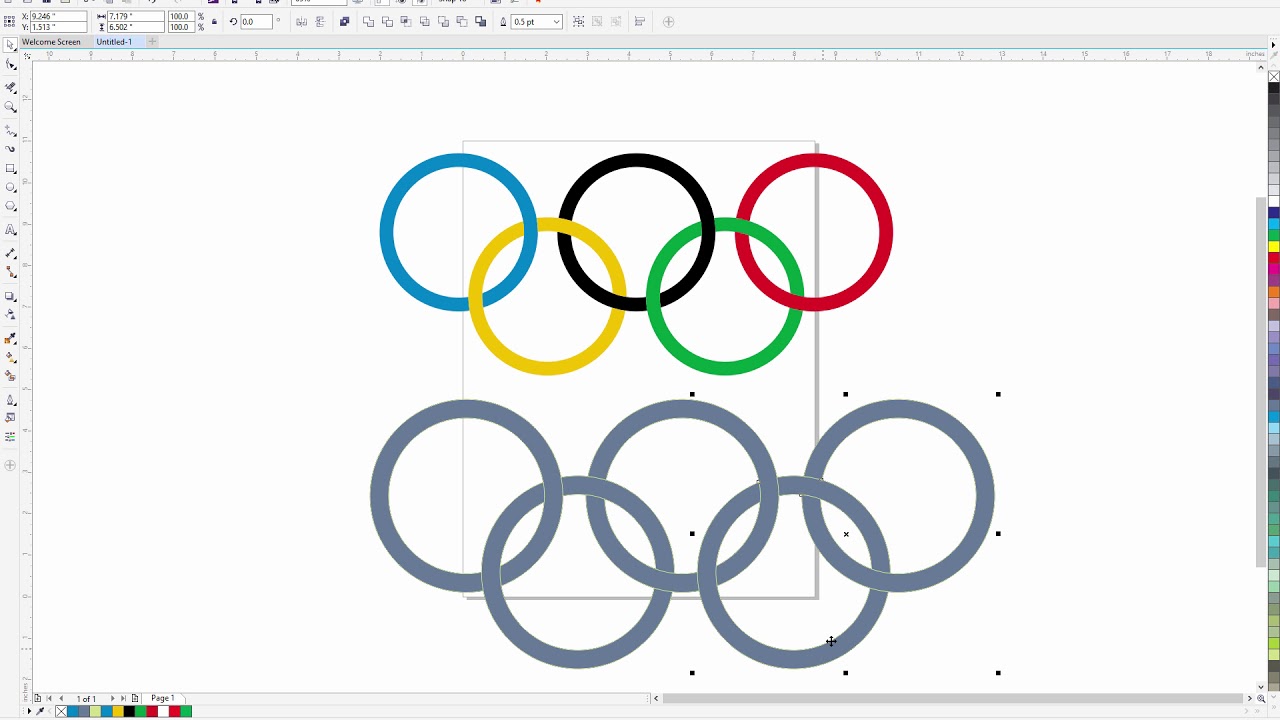This screenshot has width=1280, height=720.
Task: Select the Interactive Fill tool
Action: [11, 358]
